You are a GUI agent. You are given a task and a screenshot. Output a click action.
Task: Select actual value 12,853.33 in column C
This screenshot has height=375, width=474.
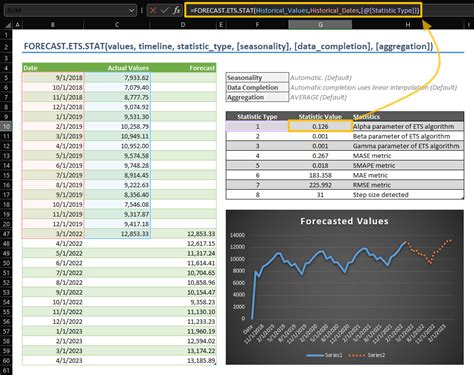[x=117, y=234]
